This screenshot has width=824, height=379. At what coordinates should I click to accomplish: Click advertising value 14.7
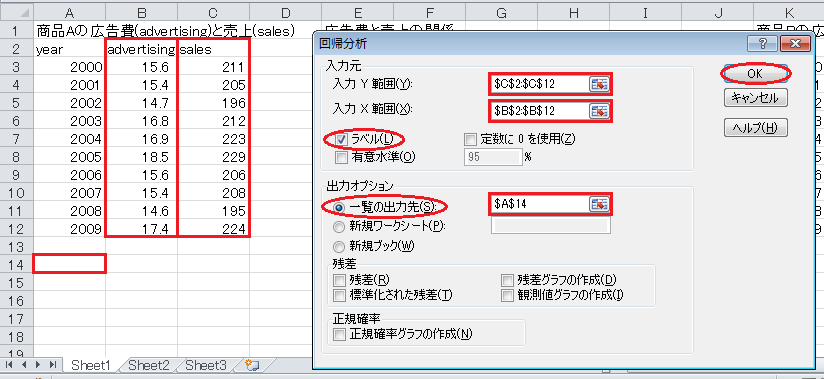(x=141, y=103)
